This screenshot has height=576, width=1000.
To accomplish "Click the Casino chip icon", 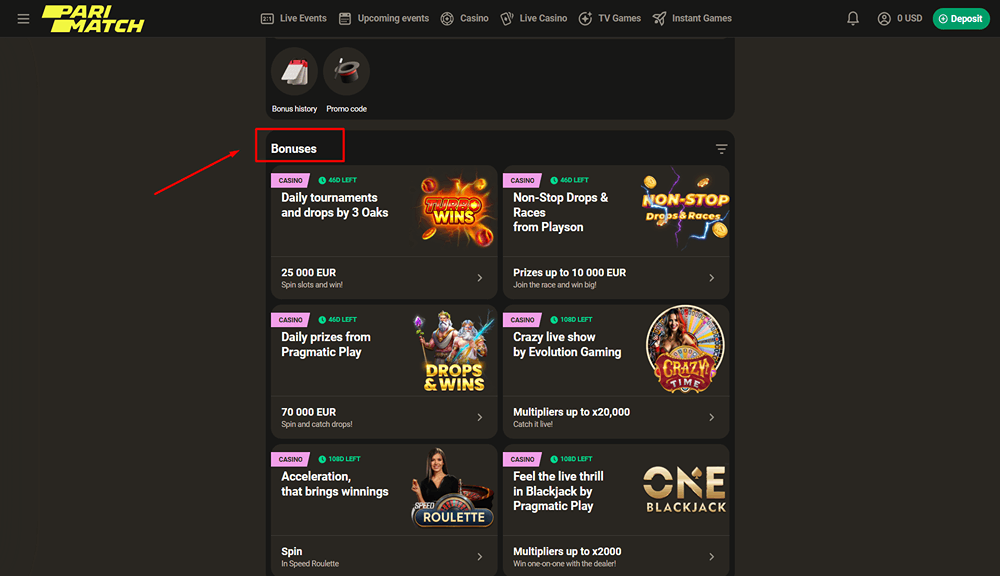I will point(447,18).
